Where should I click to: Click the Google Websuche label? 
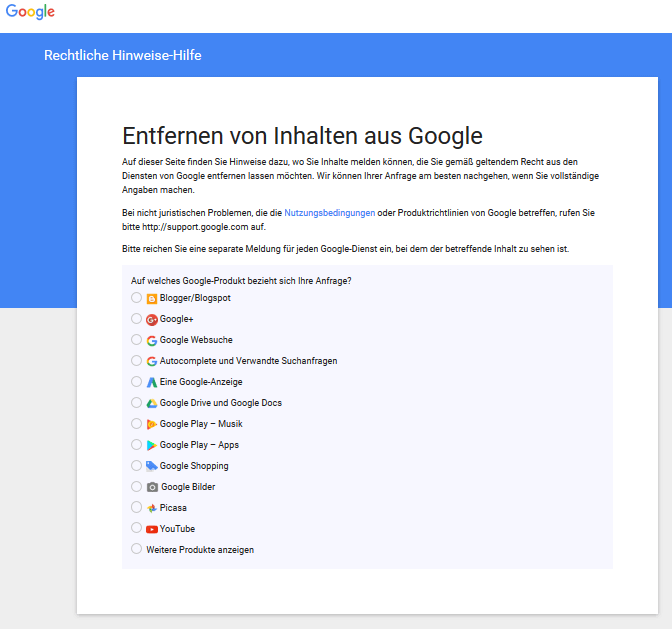coord(196,340)
